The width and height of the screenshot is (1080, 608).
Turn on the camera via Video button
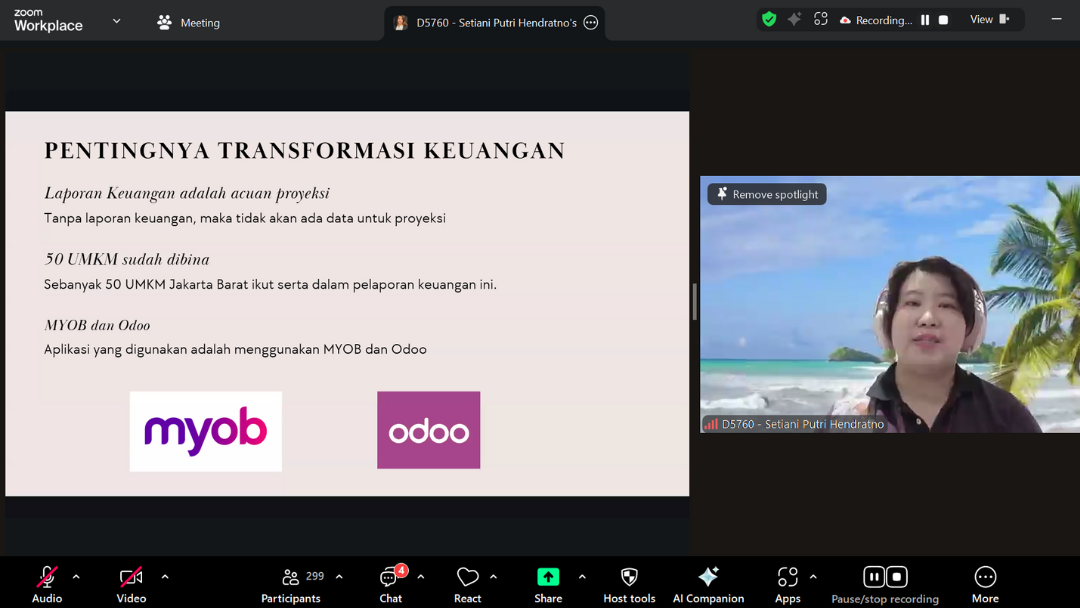(131, 578)
